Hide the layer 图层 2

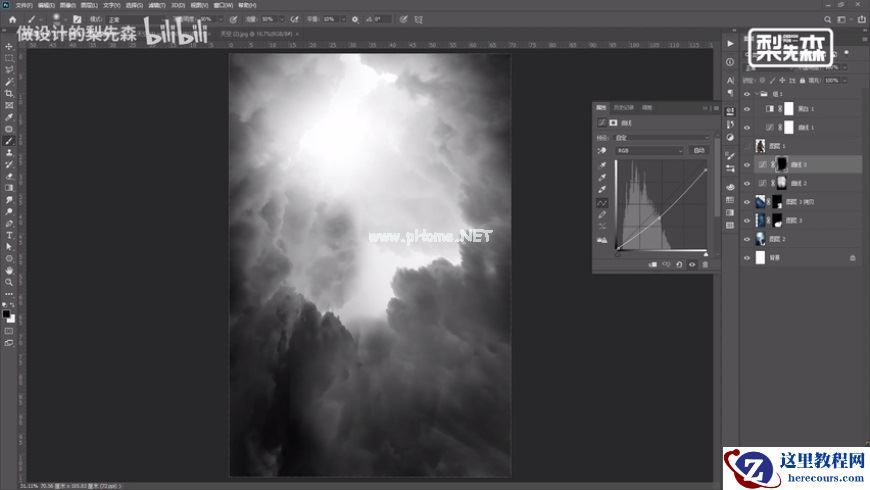pos(747,239)
